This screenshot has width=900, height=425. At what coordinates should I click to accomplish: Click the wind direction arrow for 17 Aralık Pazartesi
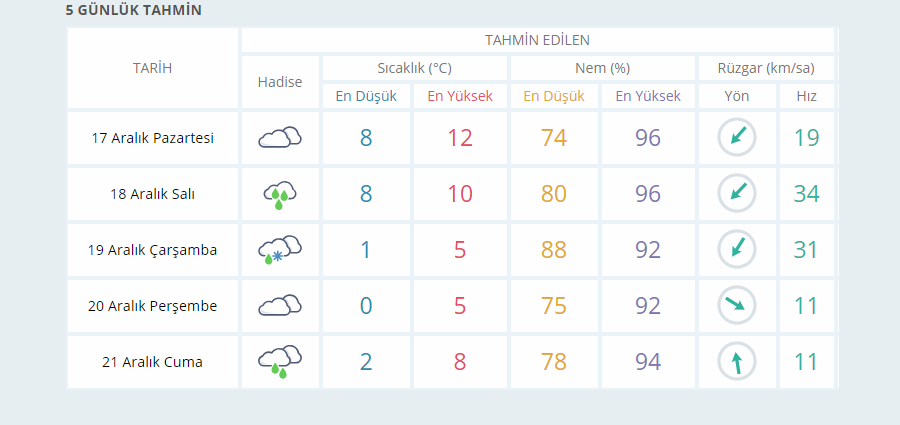click(x=737, y=137)
